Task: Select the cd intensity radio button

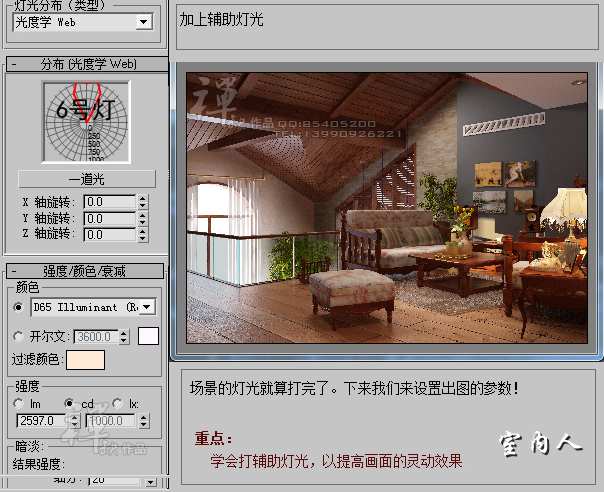Action: pyautogui.click(x=69, y=403)
